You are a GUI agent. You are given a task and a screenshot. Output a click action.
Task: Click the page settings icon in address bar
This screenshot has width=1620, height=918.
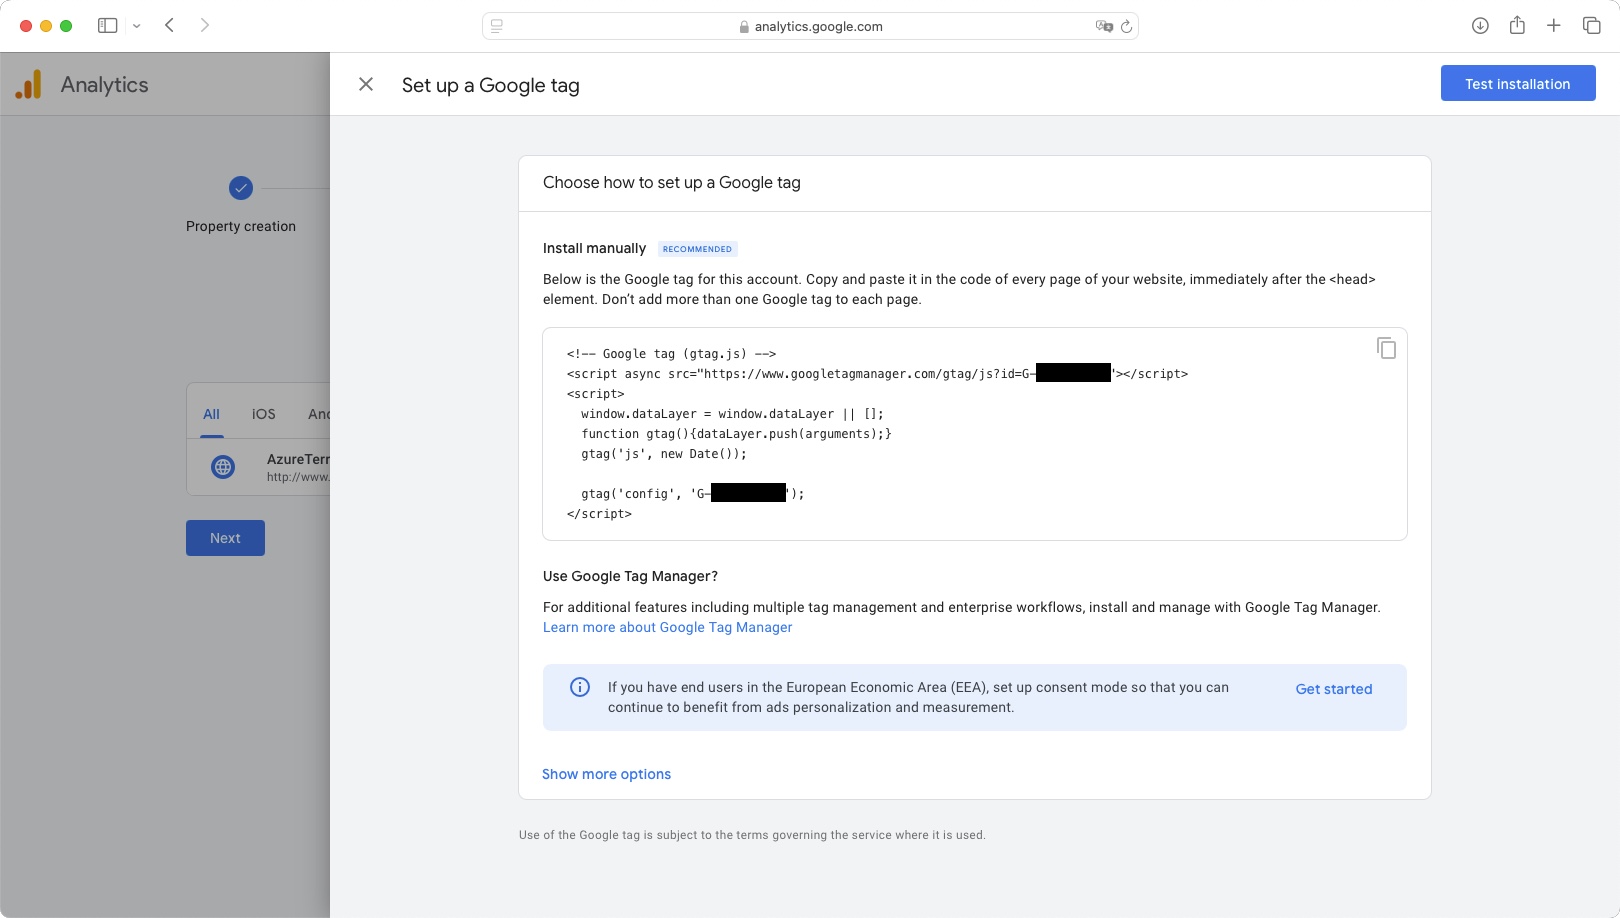(x=497, y=26)
